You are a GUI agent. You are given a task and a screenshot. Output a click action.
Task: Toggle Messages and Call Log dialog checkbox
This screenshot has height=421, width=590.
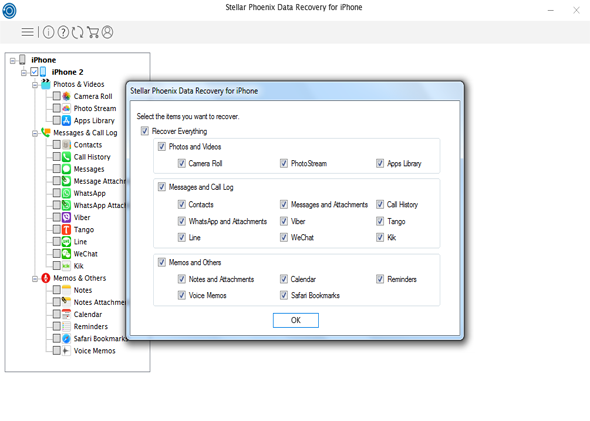point(162,187)
